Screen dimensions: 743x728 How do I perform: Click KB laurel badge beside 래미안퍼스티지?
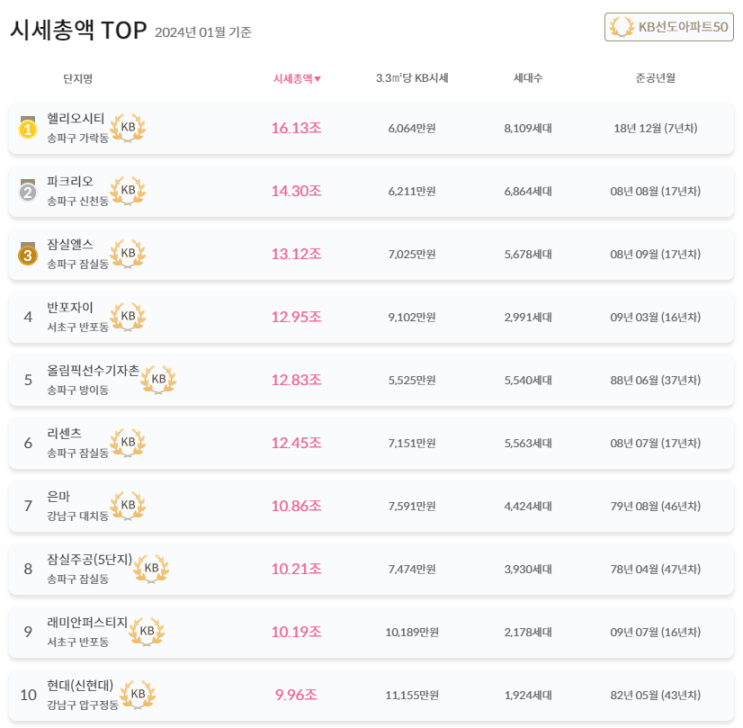(x=147, y=632)
